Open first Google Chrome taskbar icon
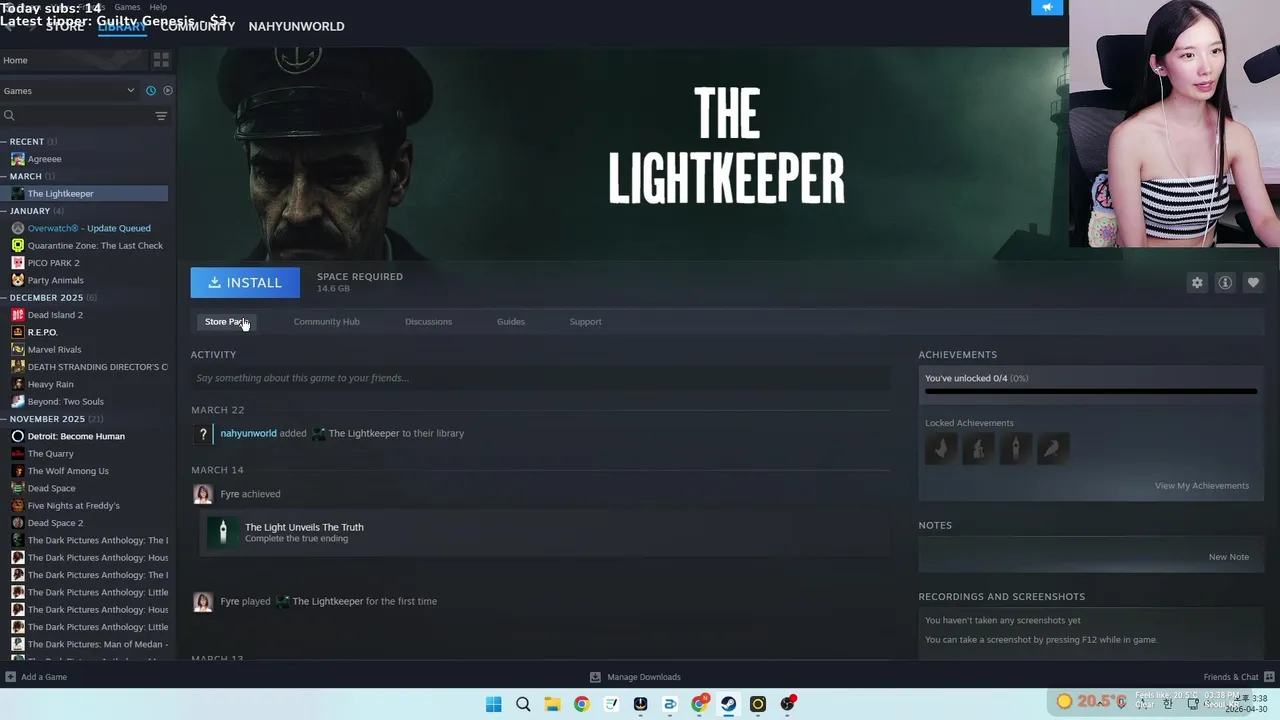Screen dimensions: 1280x720 point(581,704)
